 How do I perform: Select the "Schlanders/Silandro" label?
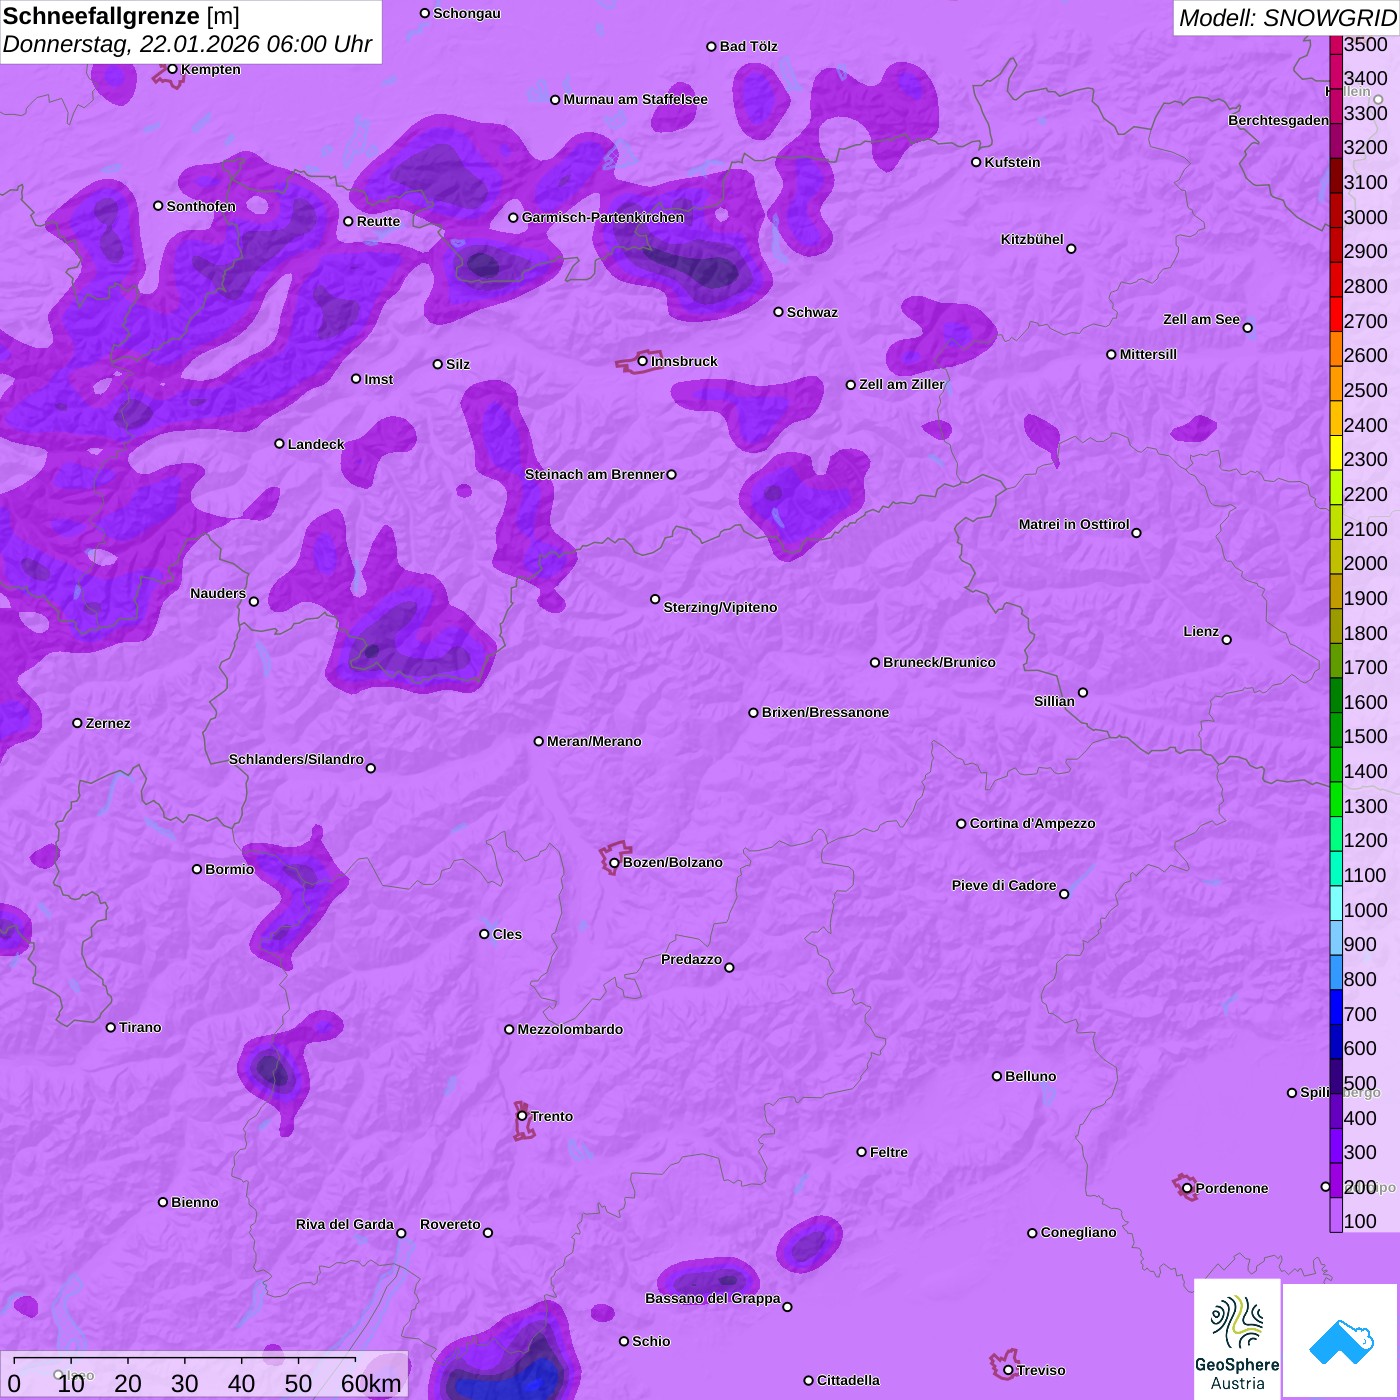(x=296, y=759)
